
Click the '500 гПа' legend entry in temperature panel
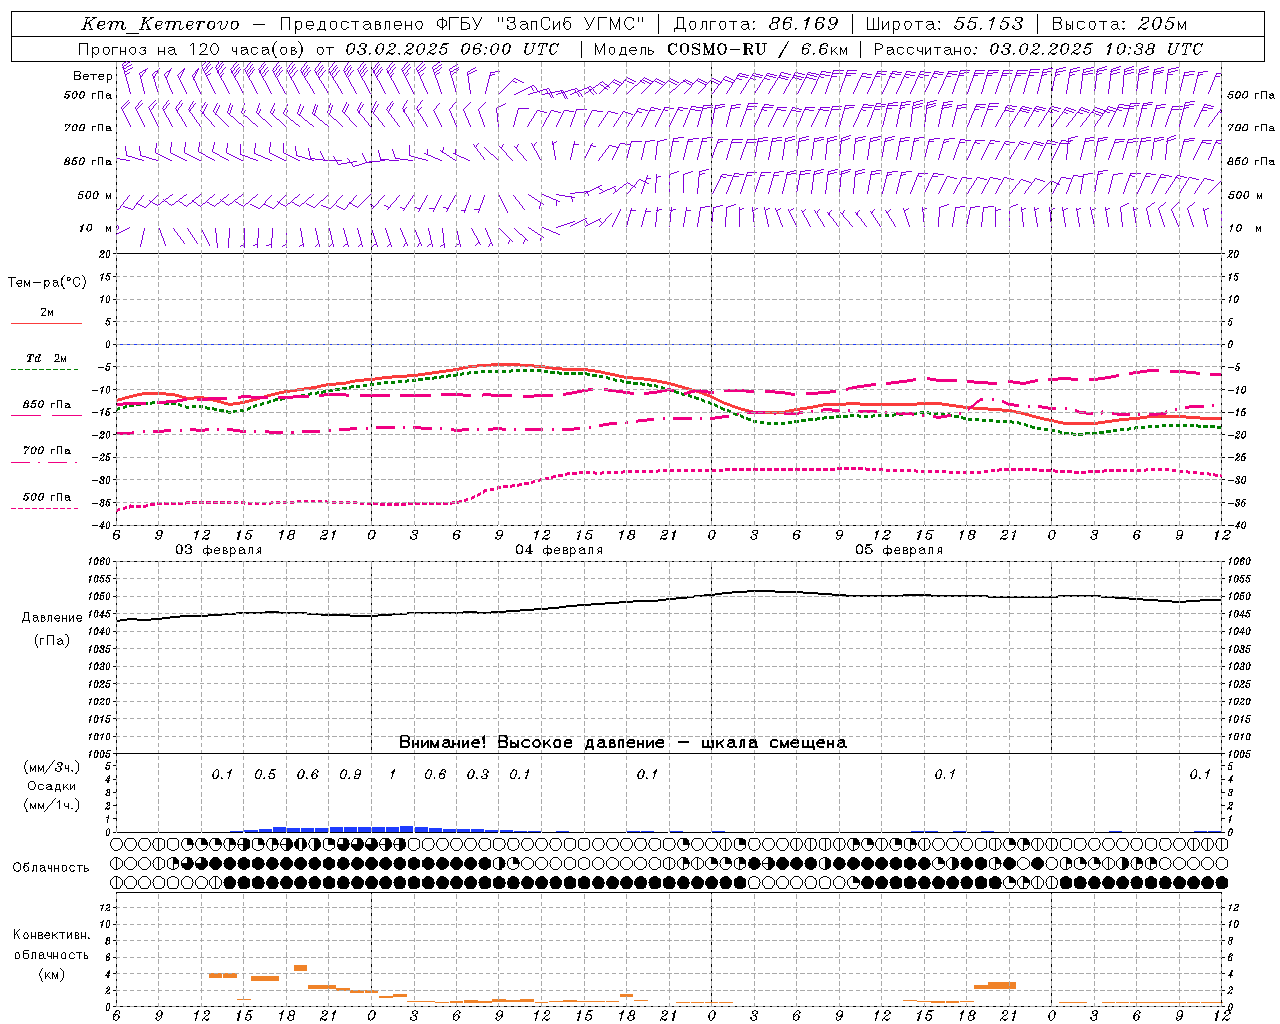47,497
